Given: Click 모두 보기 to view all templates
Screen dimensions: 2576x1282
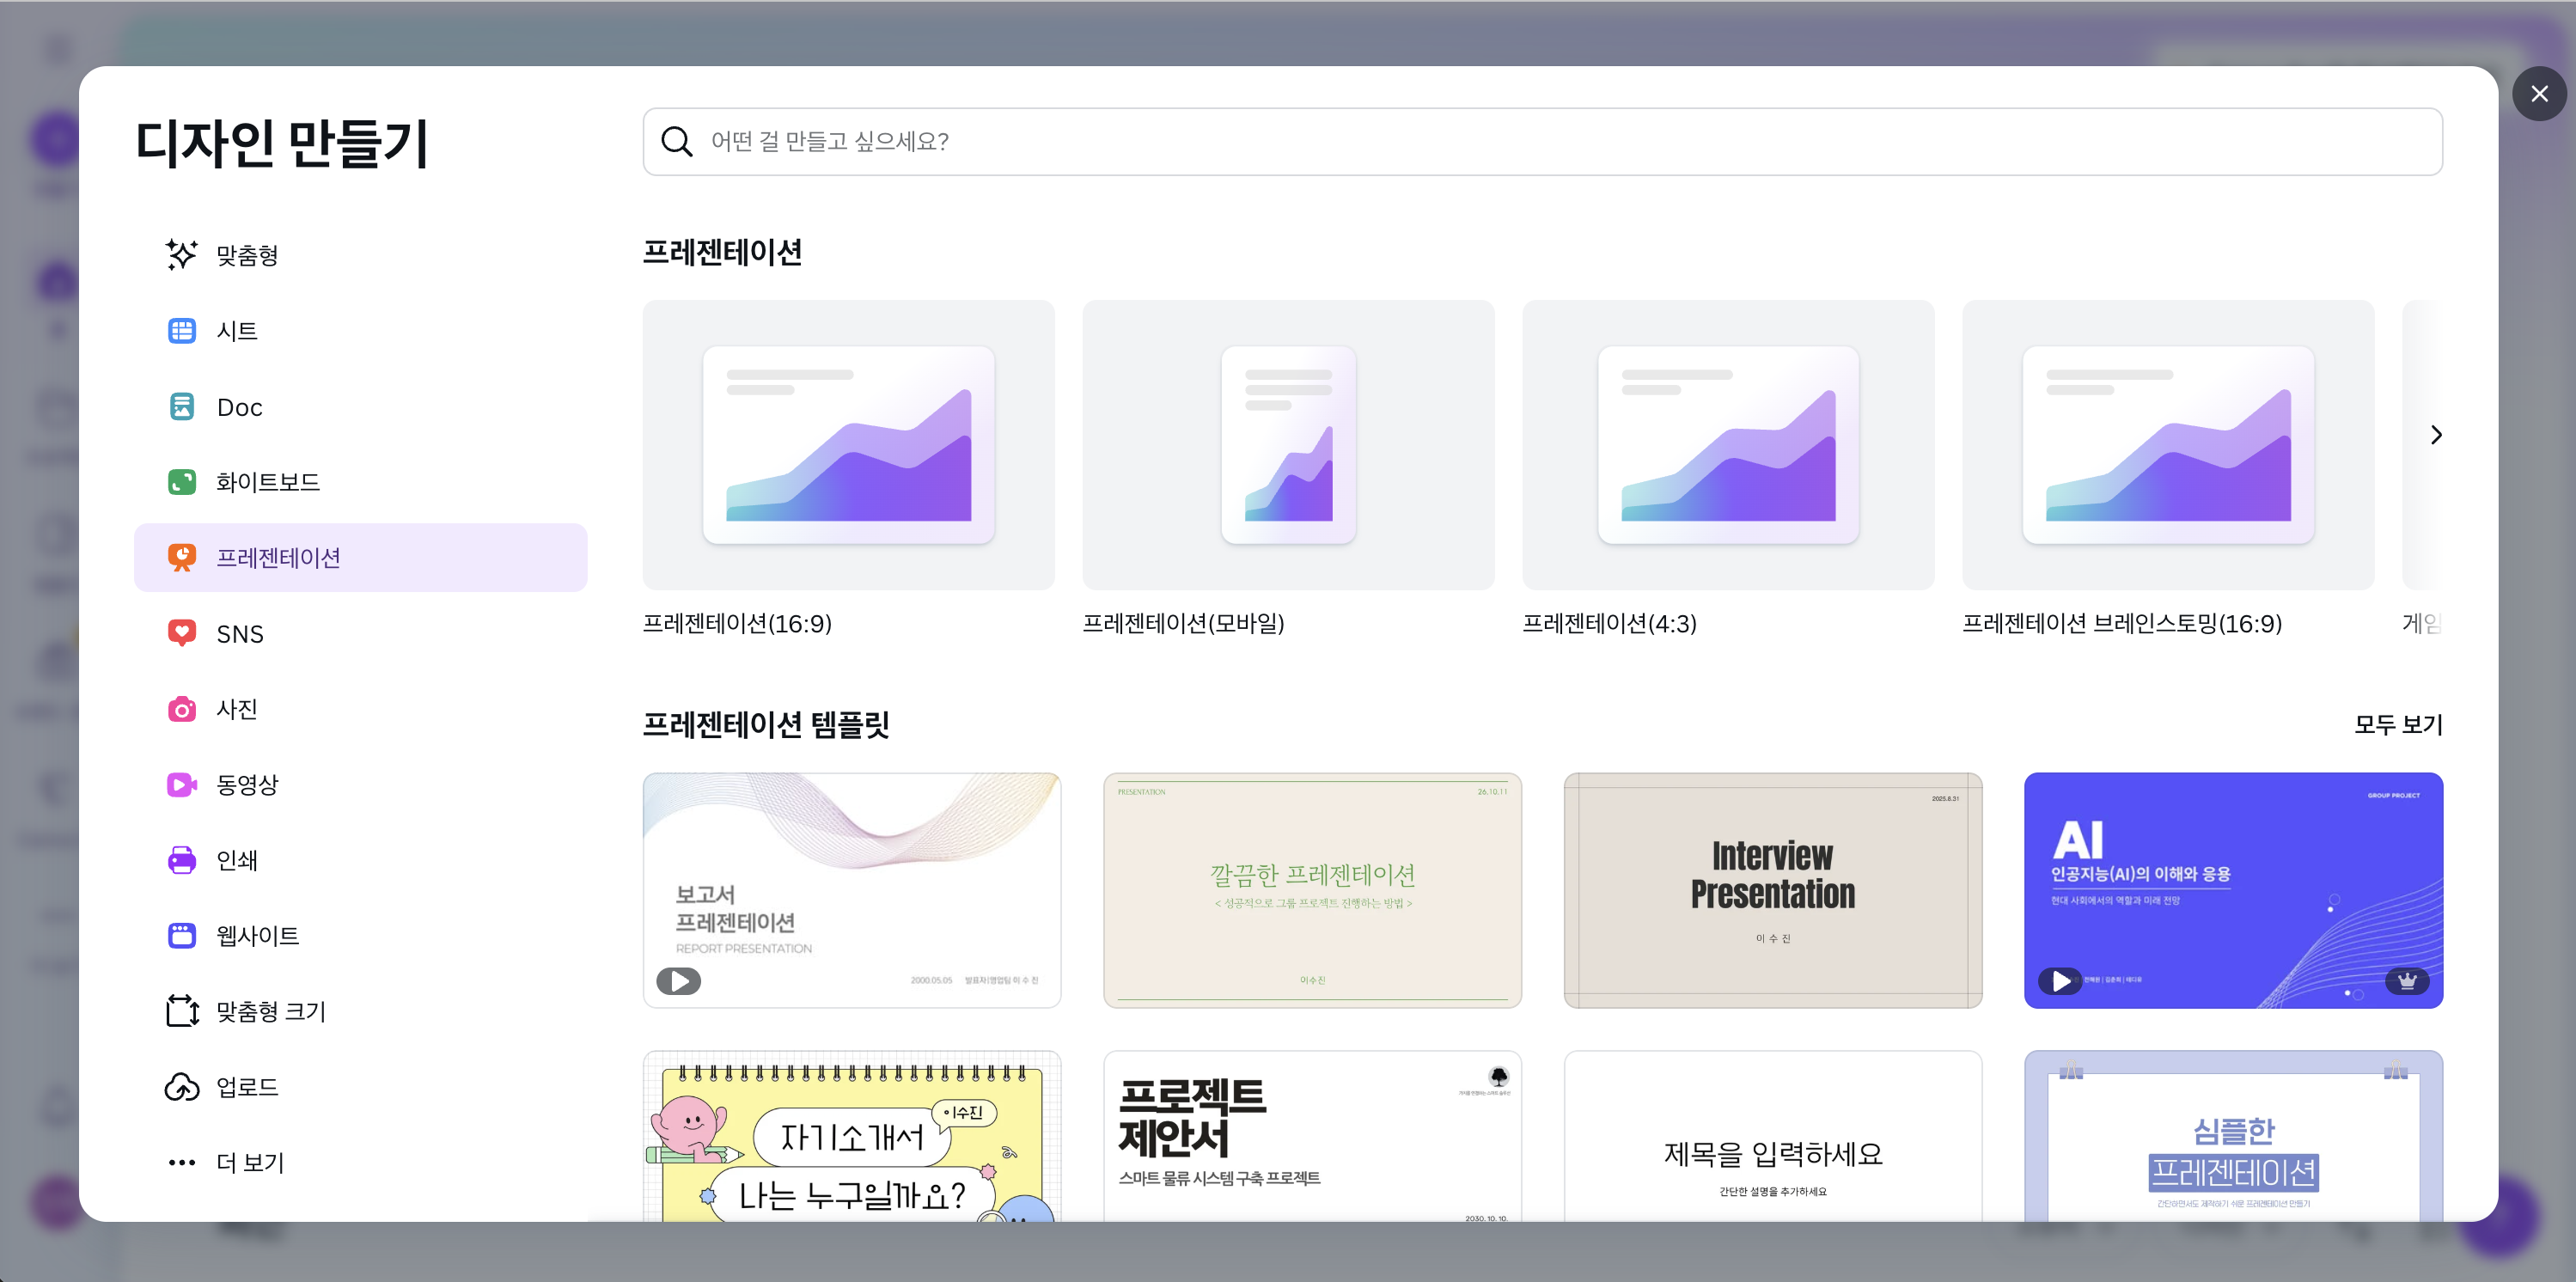Looking at the screenshot, I should point(2397,724).
